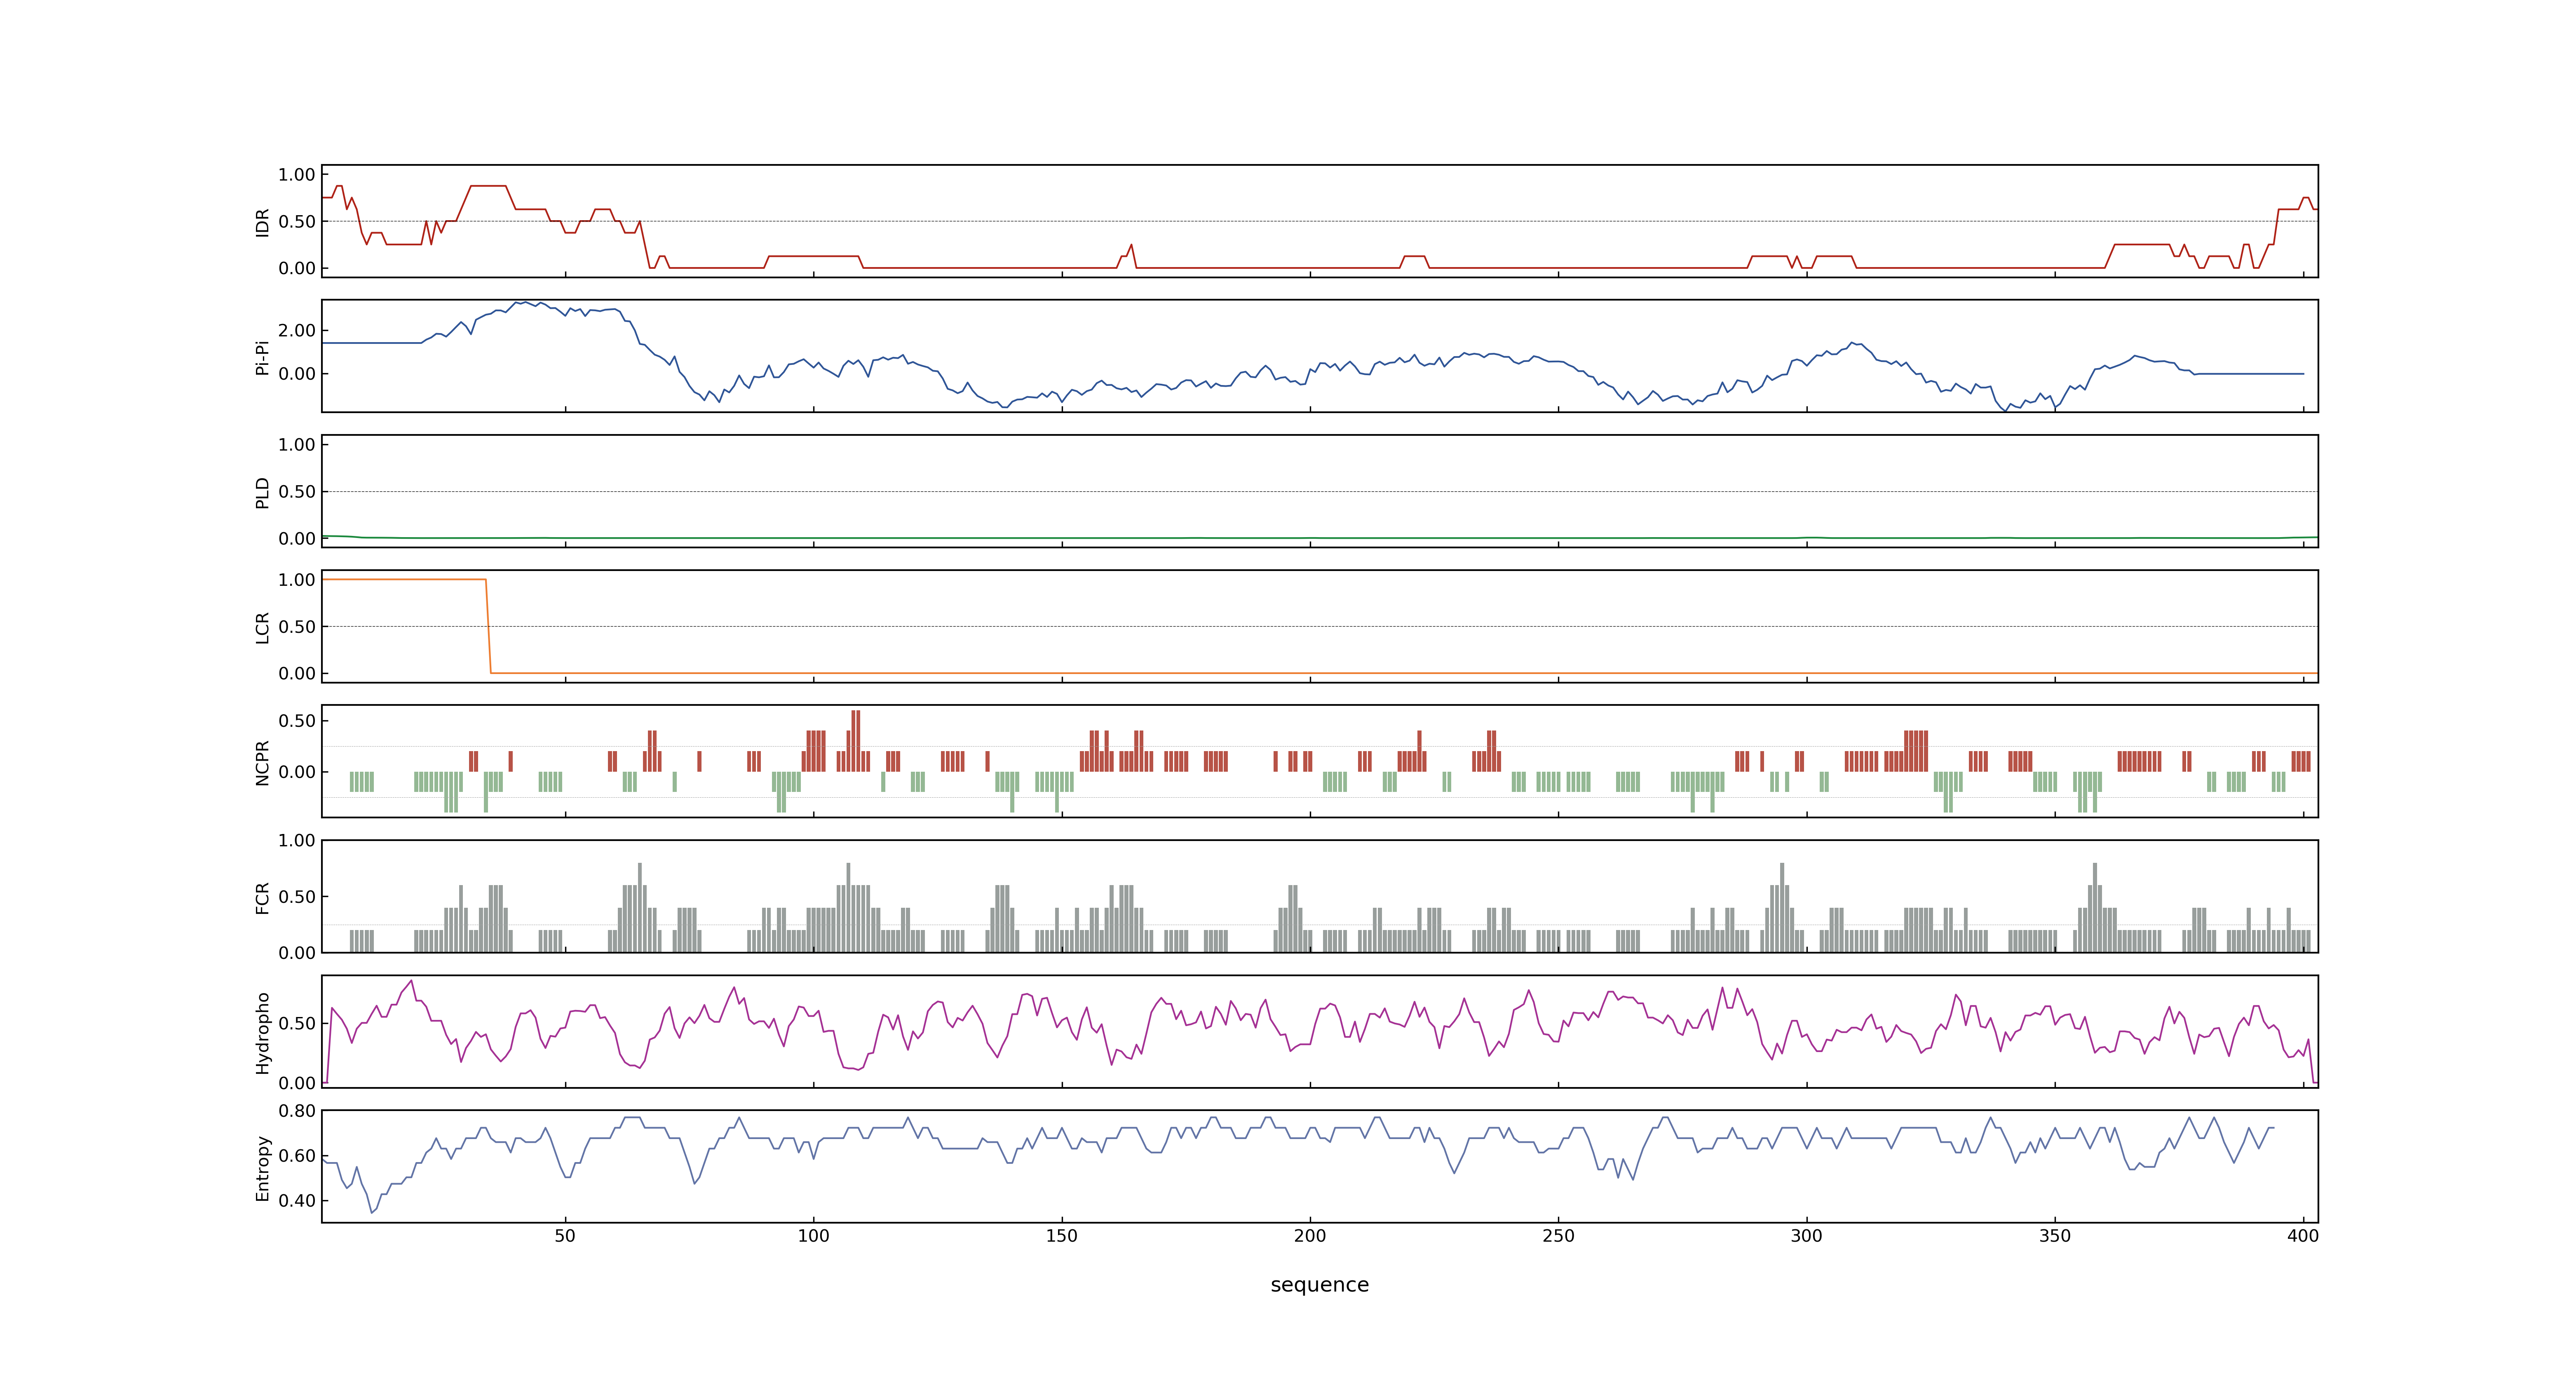The width and height of the screenshot is (2576, 1374).
Task: Click the 0.80 tick on Entropy axis
Action: 297,1111
